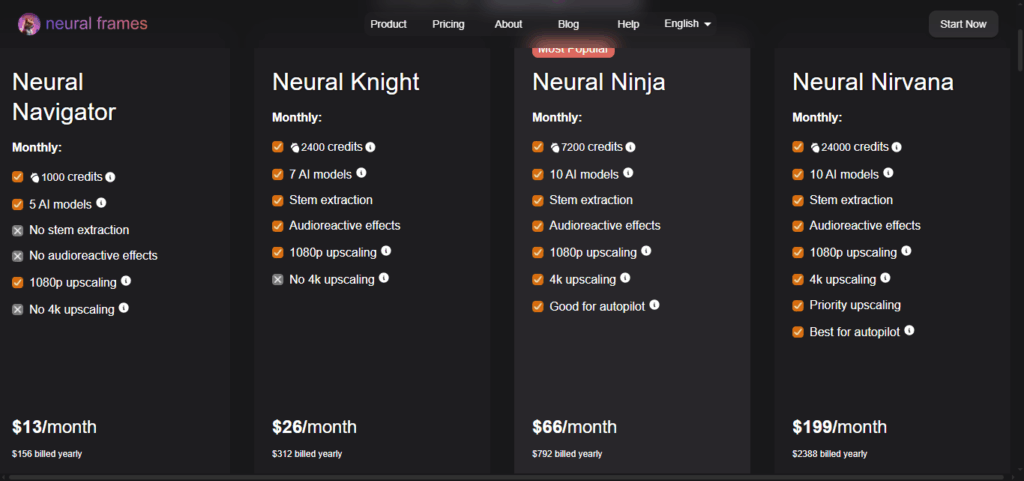Screen dimensions: 1024x481
Task: Open the Help page
Action: (628, 24)
